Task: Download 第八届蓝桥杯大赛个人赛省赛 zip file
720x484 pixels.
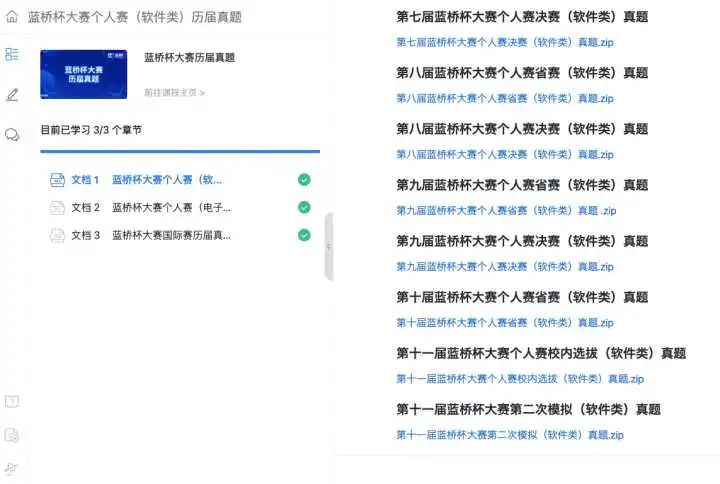Action: (x=505, y=99)
